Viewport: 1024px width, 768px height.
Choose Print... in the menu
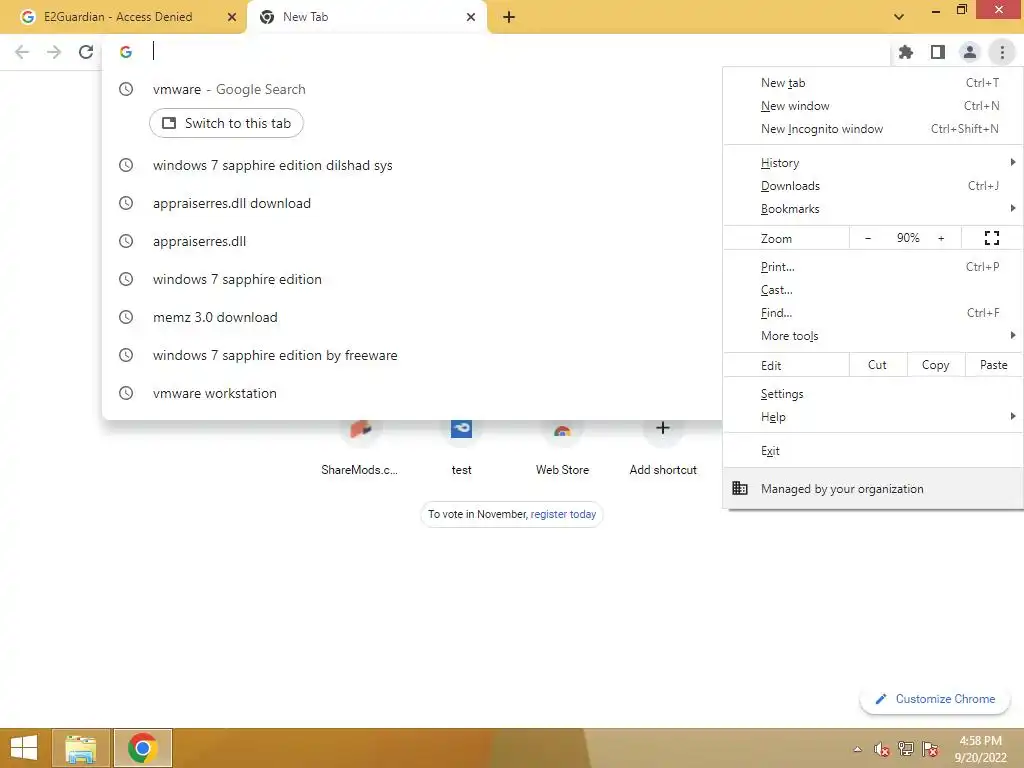(x=873, y=266)
